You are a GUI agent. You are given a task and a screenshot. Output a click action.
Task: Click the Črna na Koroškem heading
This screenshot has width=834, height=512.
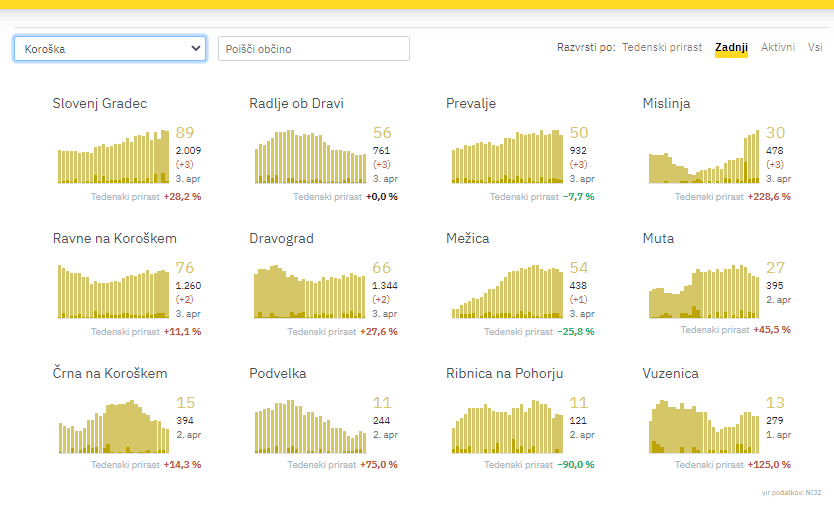[x=110, y=373]
